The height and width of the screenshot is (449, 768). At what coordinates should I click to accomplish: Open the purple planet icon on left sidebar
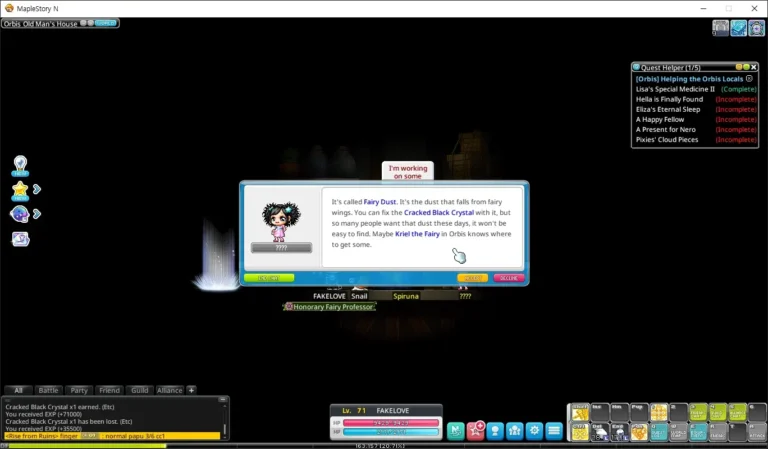(20, 214)
